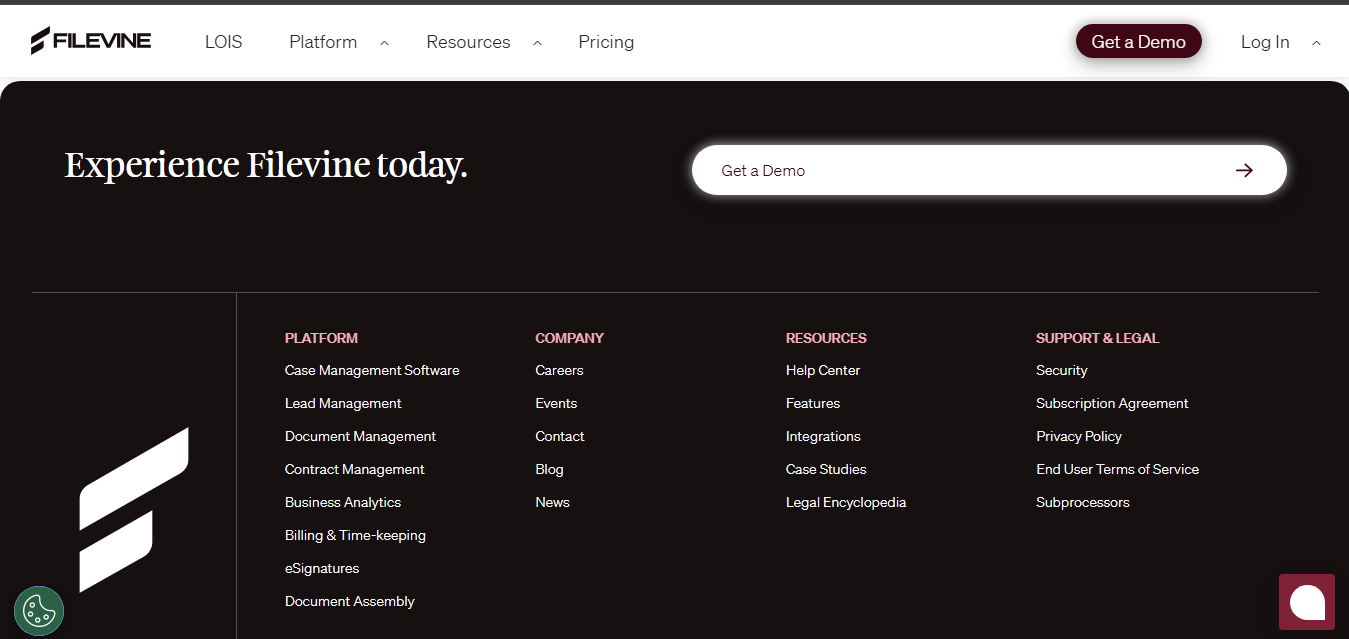1349x639 pixels.
Task: Open the Careers page link
Action: [558, 370]
